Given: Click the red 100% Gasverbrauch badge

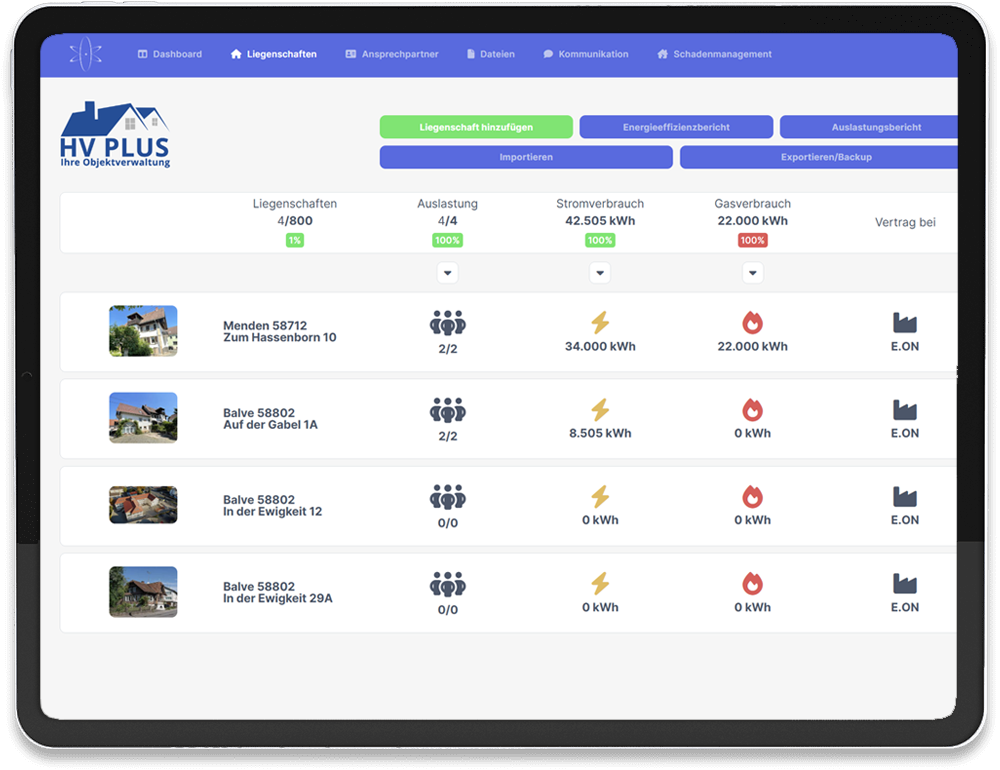Looking at the screenshot, I should tap(752, 240).
